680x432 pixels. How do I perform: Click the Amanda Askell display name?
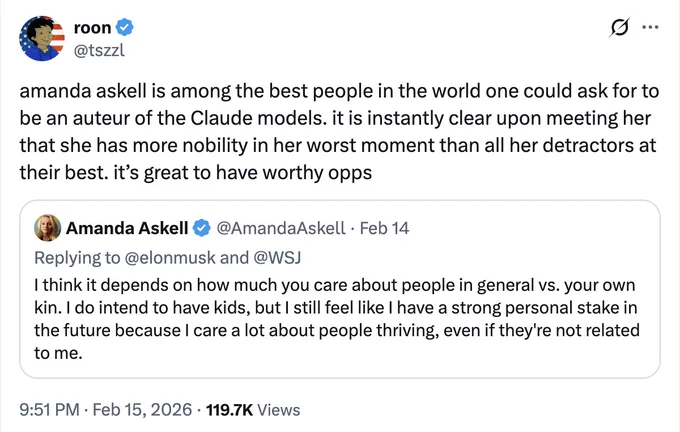pos(127,228)
